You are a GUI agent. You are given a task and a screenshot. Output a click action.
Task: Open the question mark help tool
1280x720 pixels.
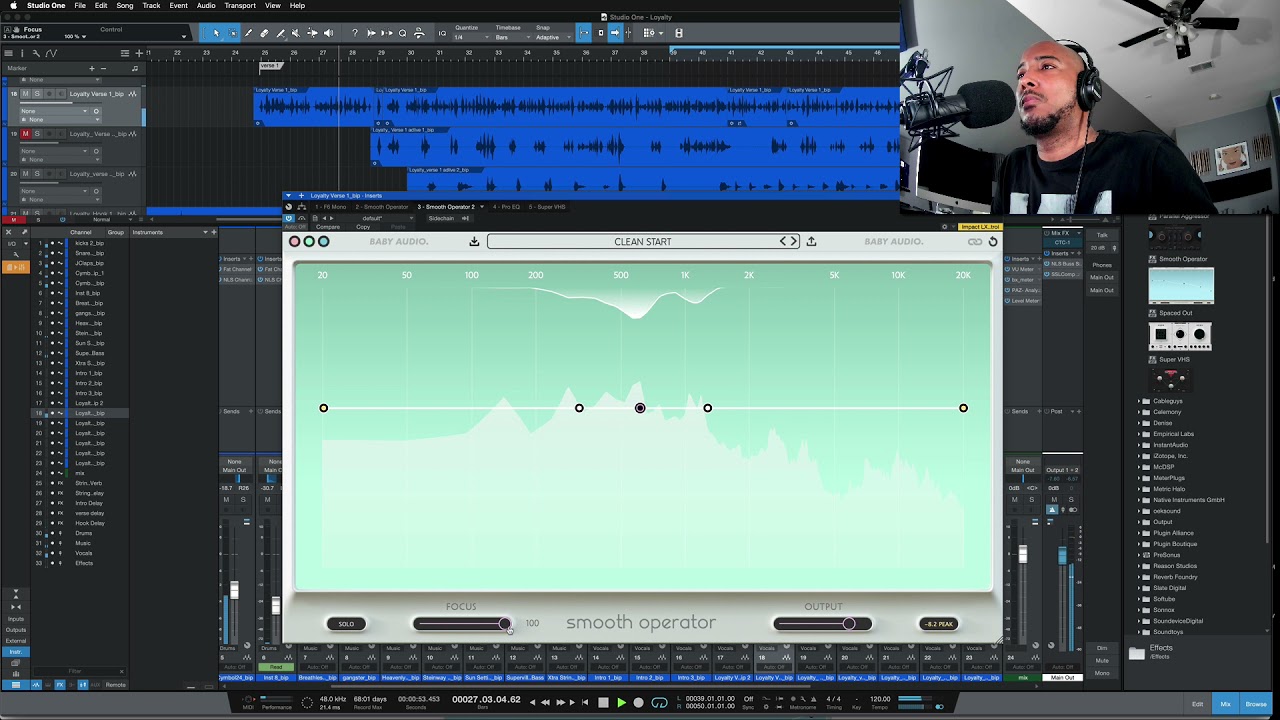coord(354,33)
